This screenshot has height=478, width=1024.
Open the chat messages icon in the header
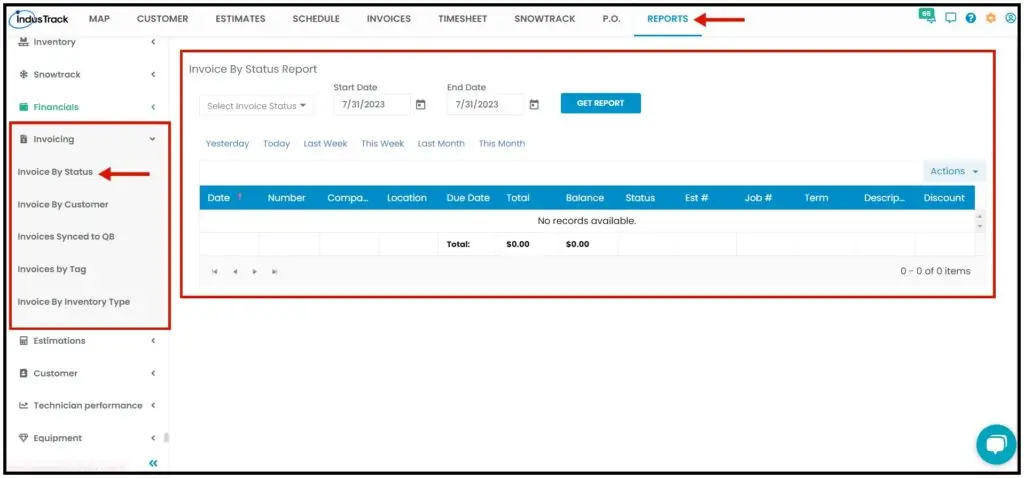(951, 18)
